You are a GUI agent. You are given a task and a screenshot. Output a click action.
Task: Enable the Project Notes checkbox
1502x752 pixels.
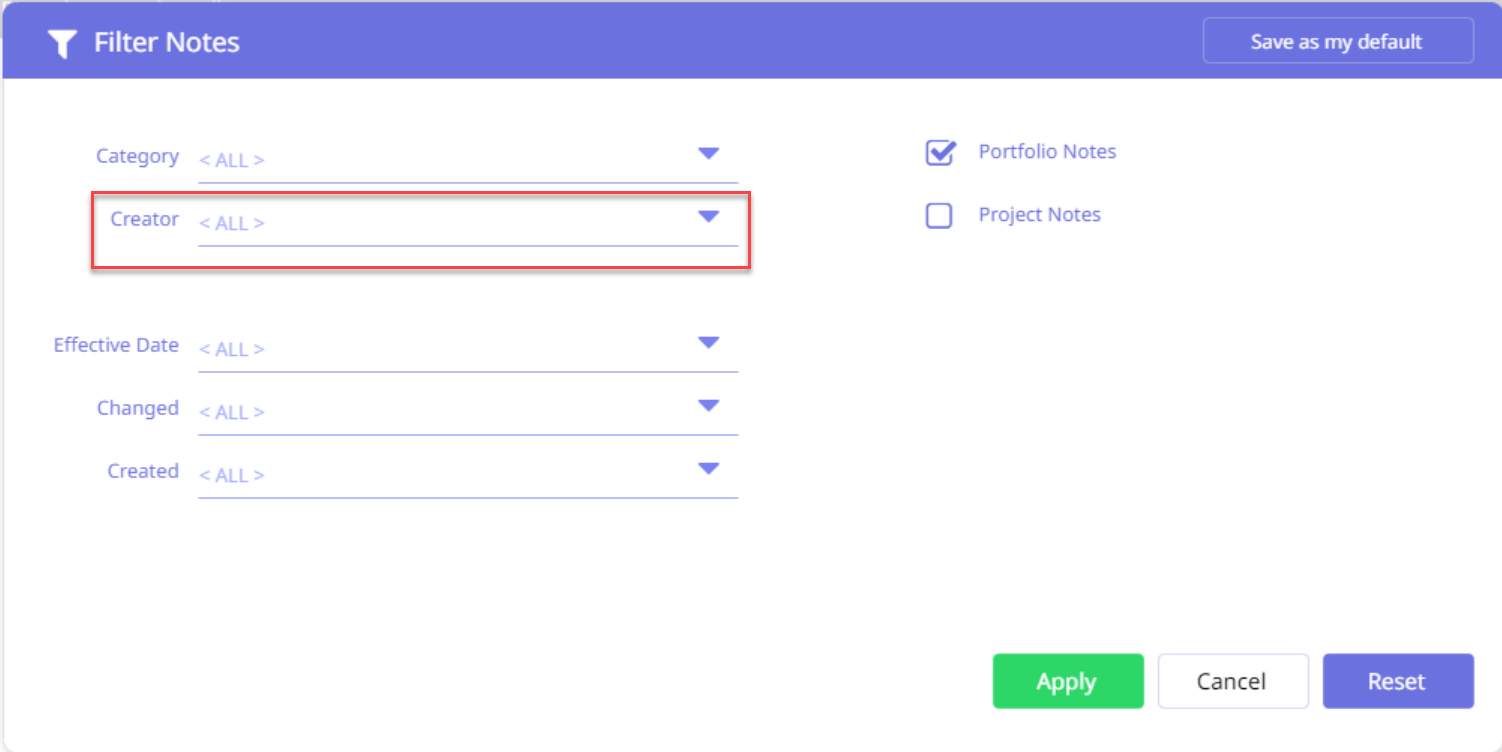(939, 216)
